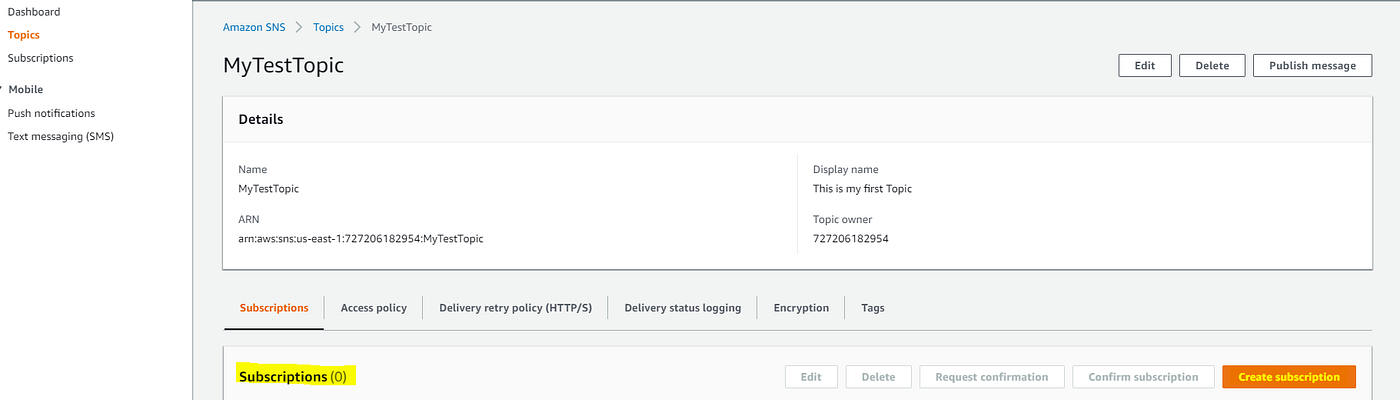
Task: Show the Tags tab
Action: pos(872,308)
